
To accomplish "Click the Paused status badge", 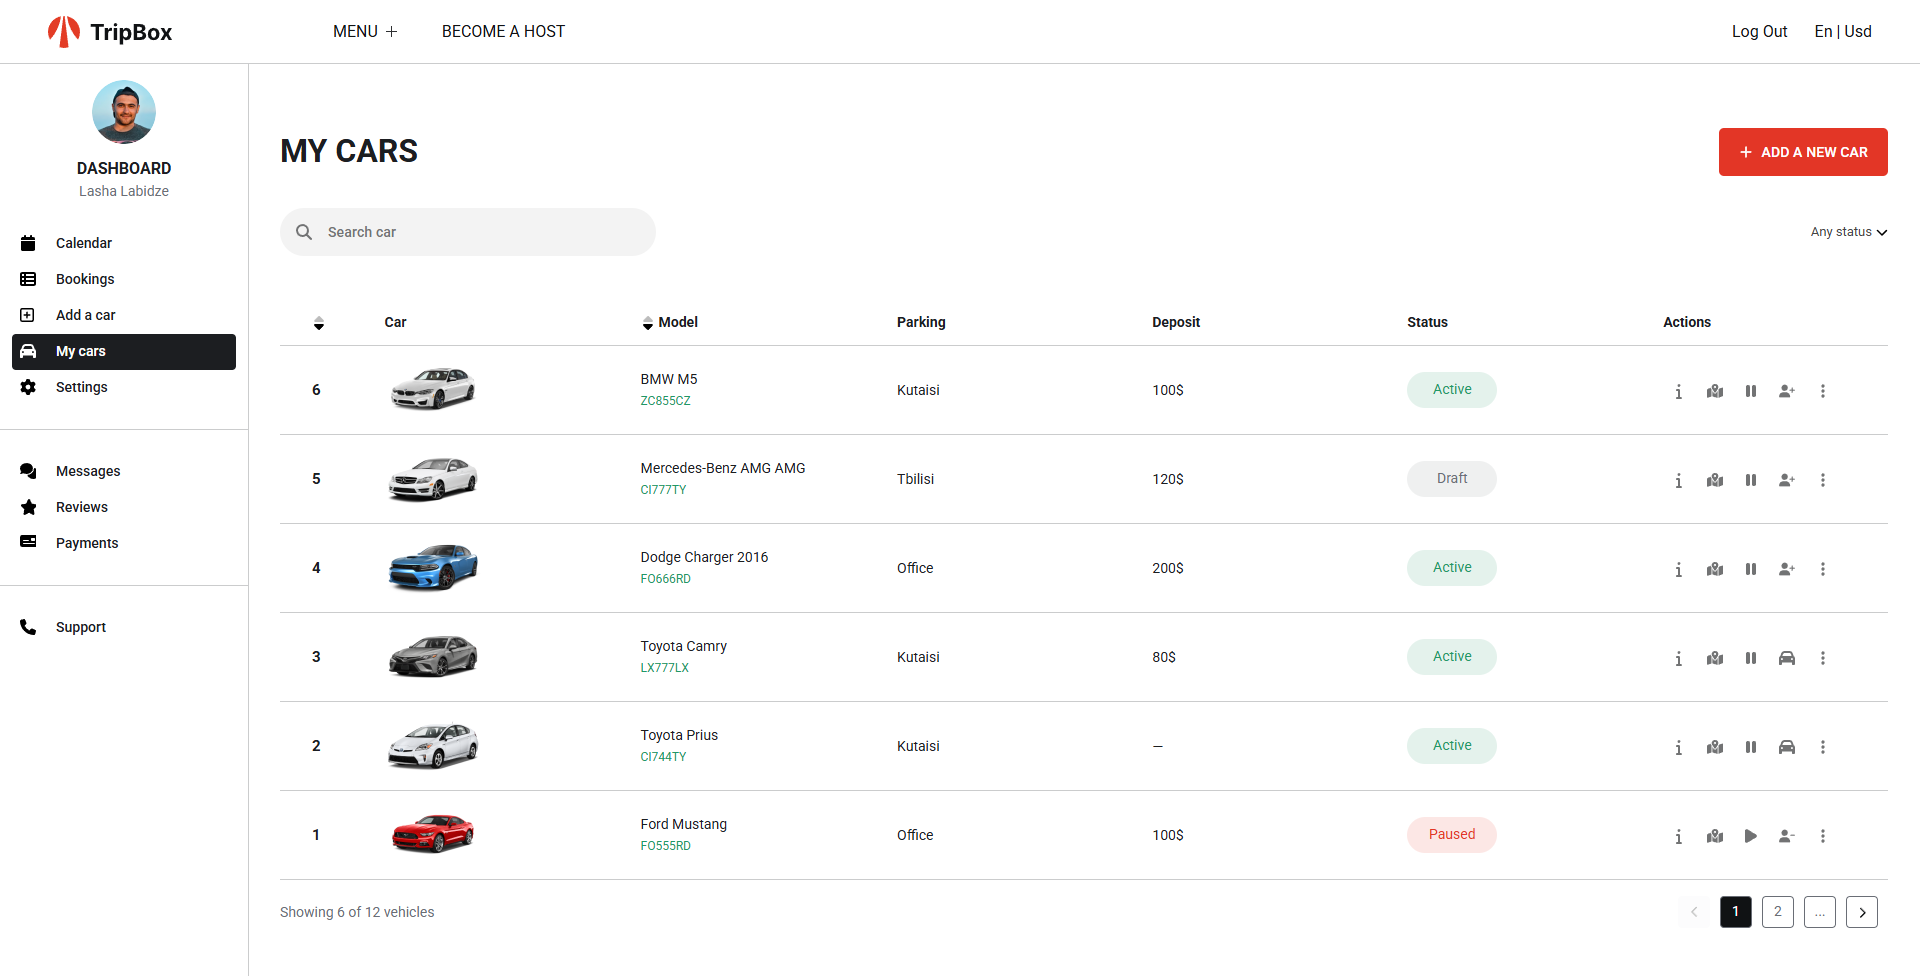I will coord(1451,835).
